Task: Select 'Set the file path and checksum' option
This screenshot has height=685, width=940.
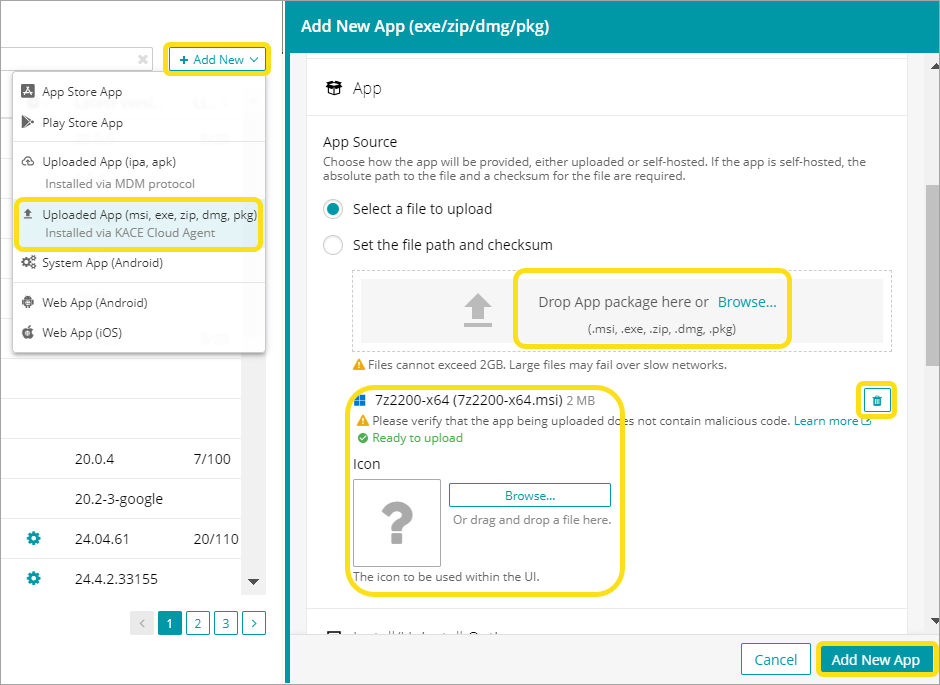Action: pos(334,245)
